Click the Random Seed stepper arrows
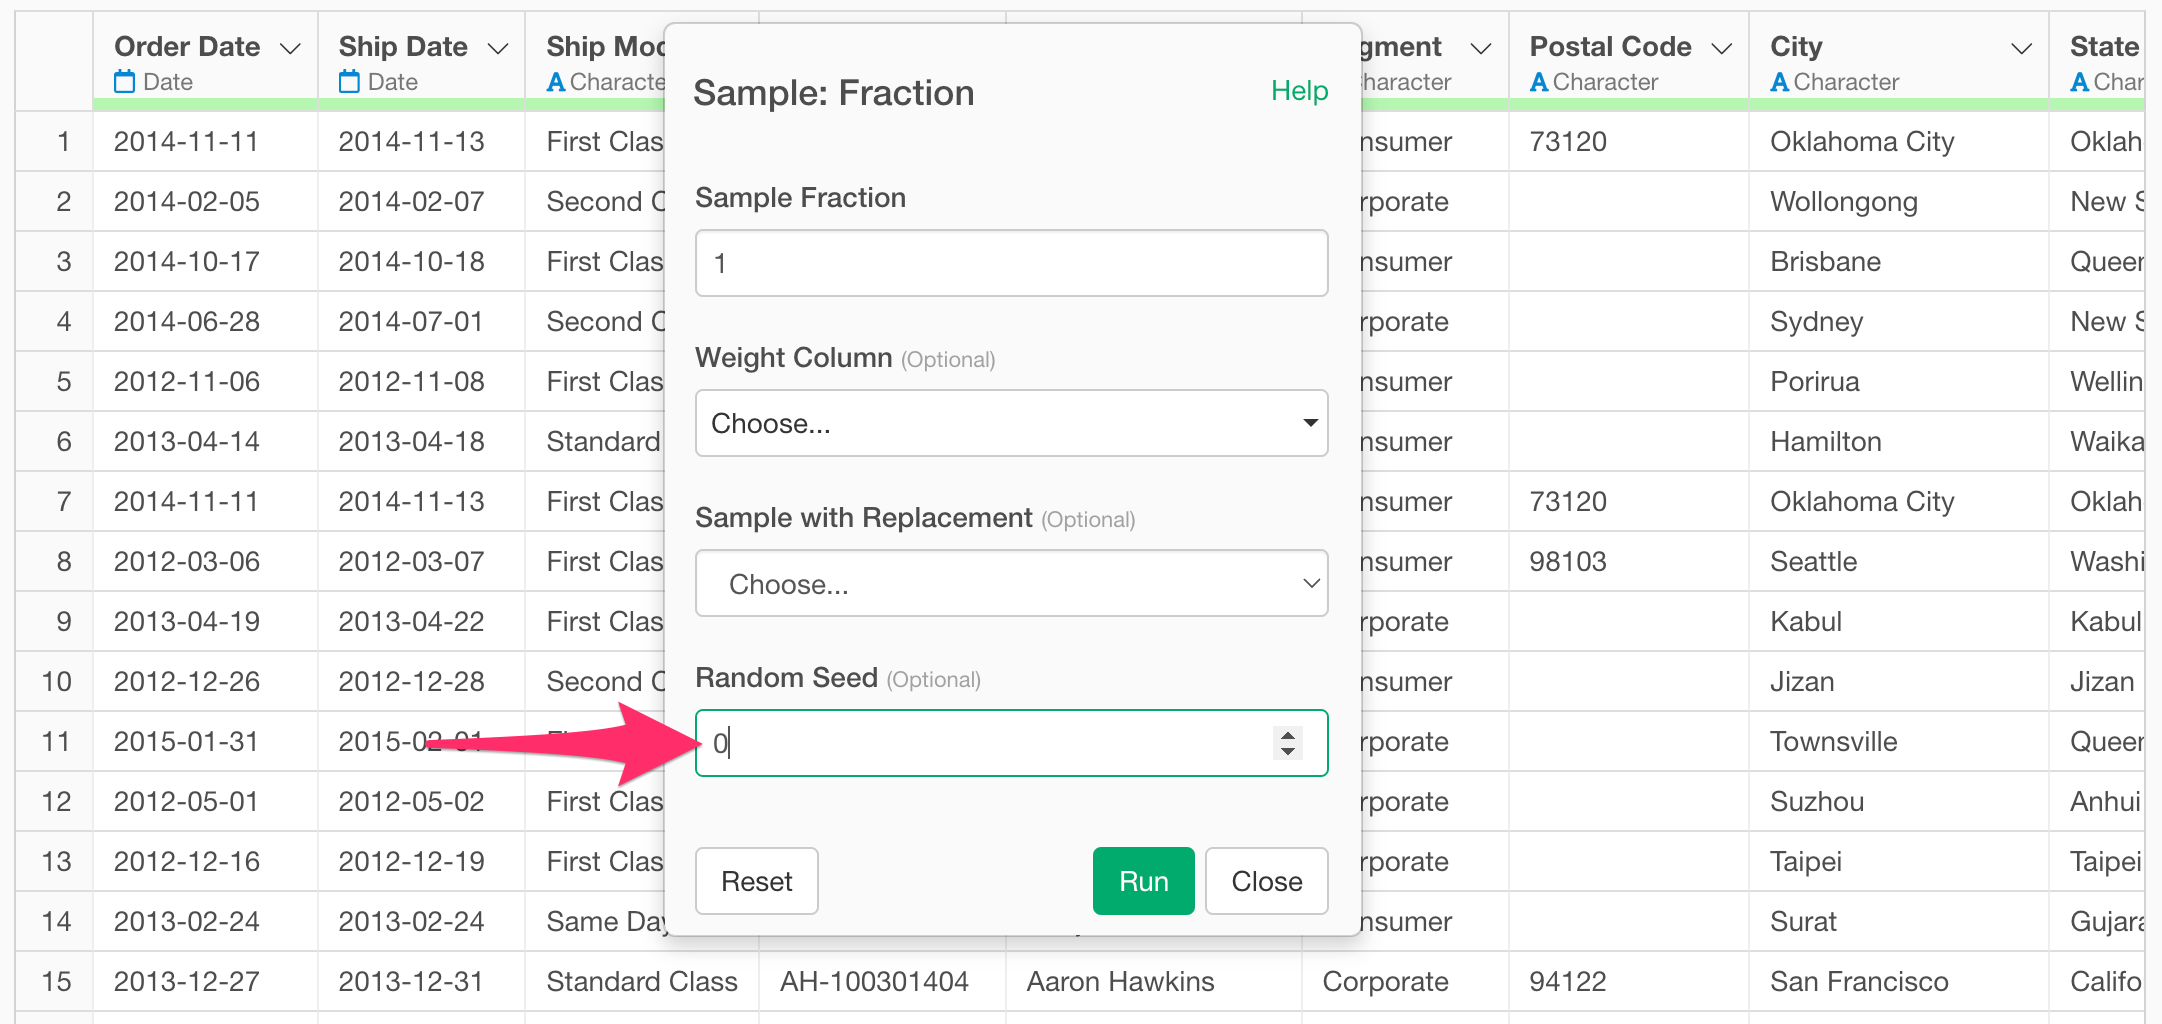 [1288, 743]
